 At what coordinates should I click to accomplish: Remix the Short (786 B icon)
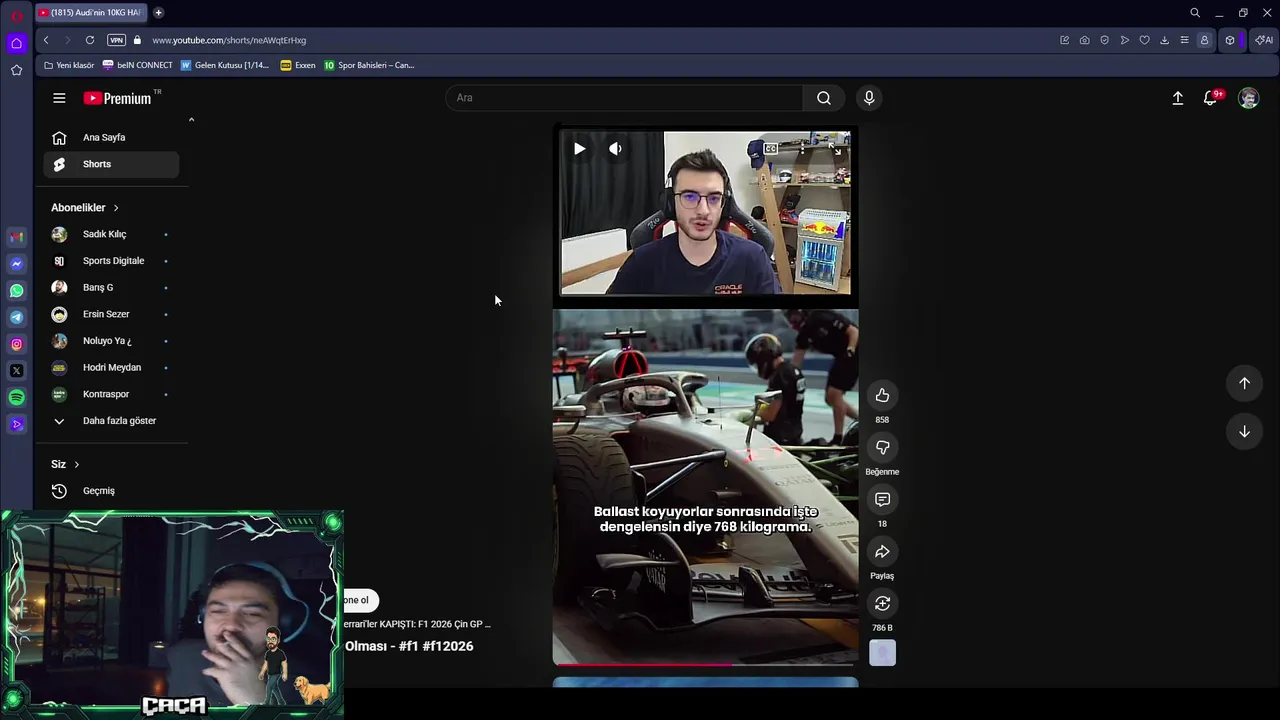[x=882, y=603]
